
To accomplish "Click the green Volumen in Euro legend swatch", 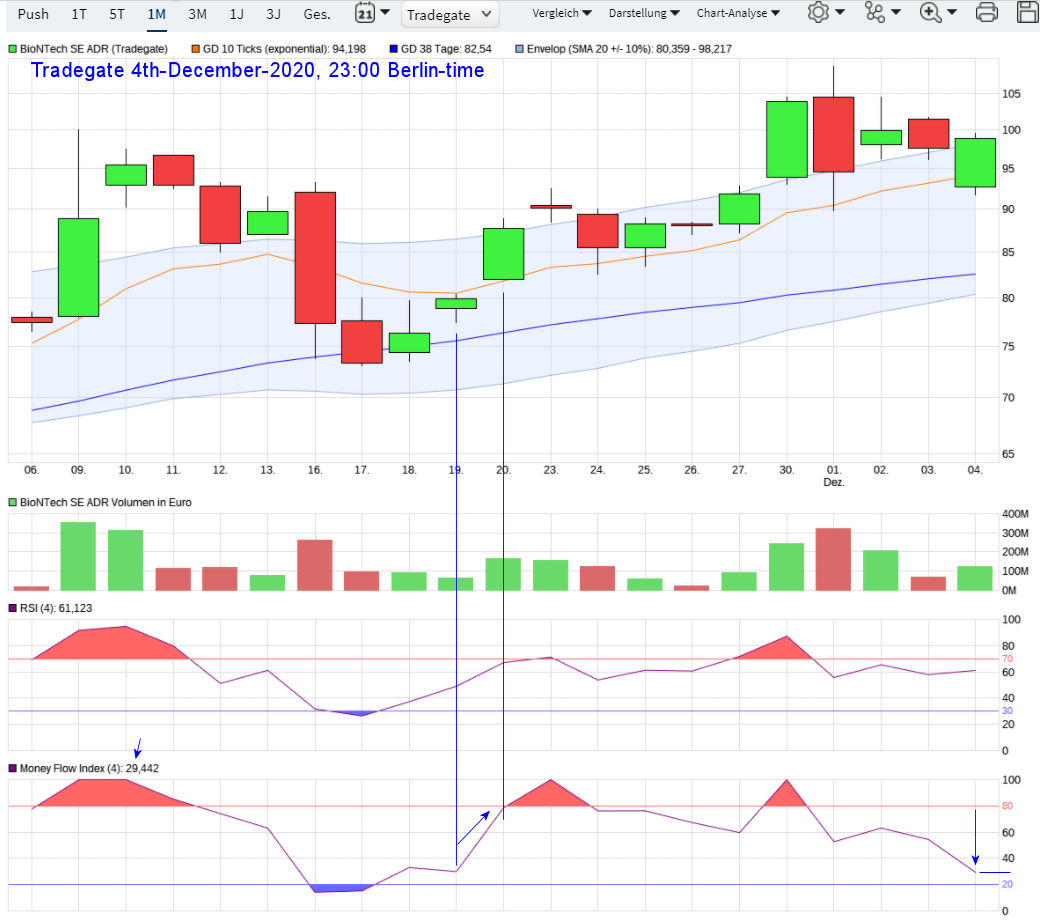I will (13, 503).
